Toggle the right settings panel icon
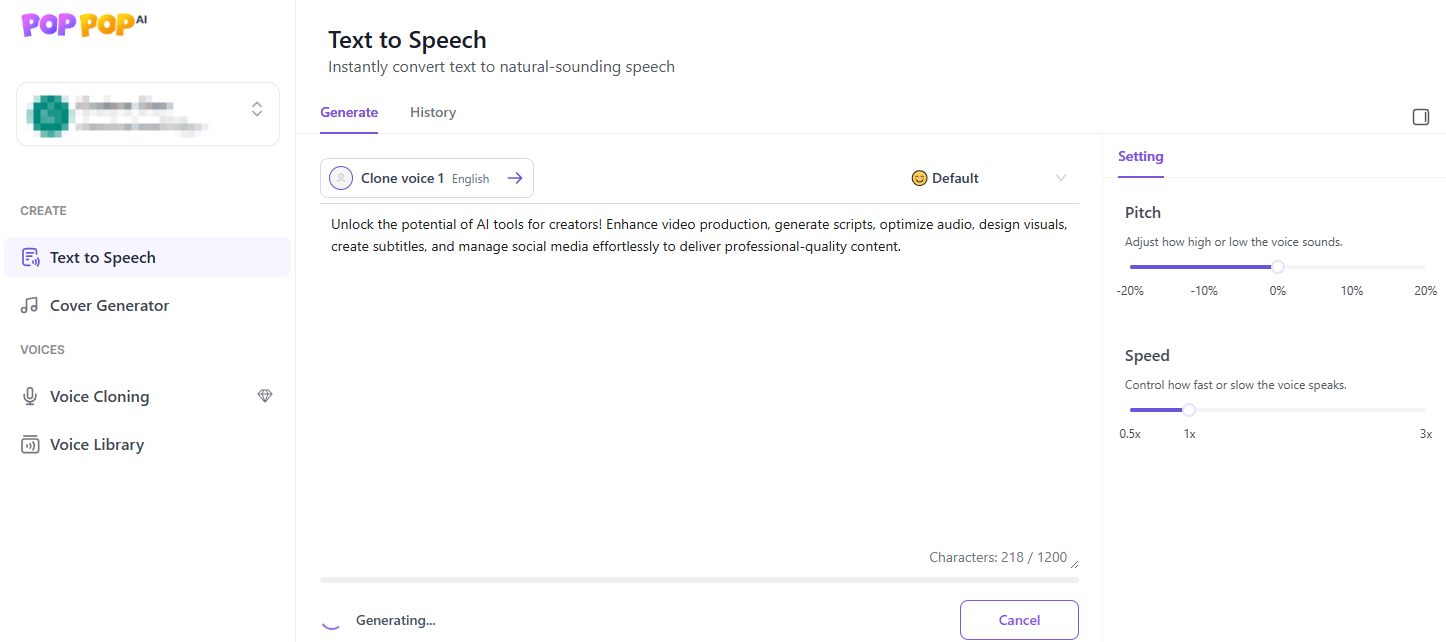 coord(1420,117)
